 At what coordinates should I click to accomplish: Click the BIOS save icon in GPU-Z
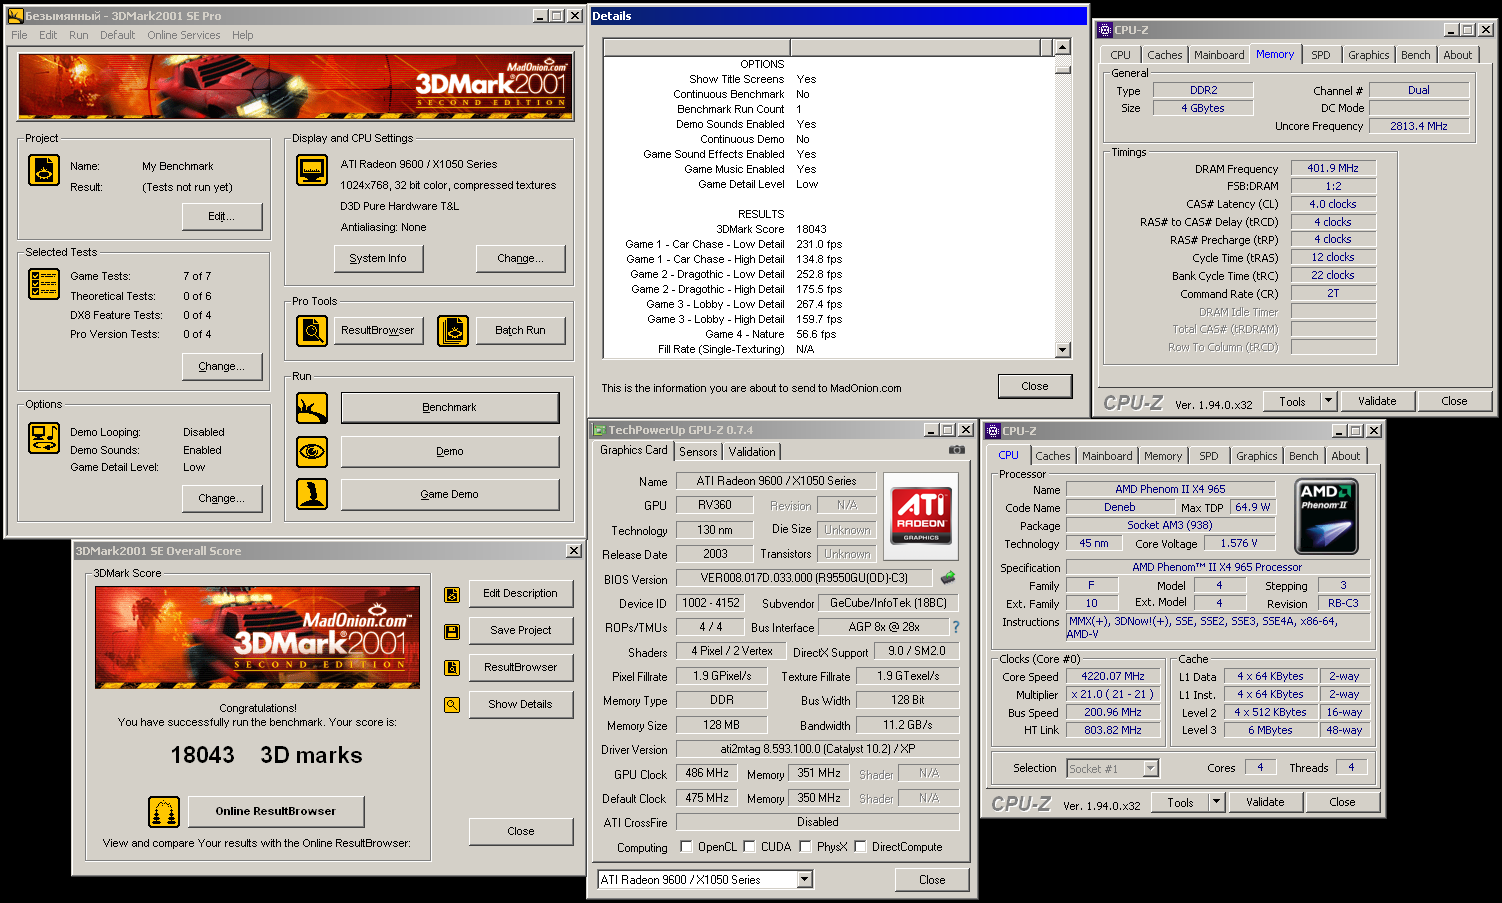point(948,577)
